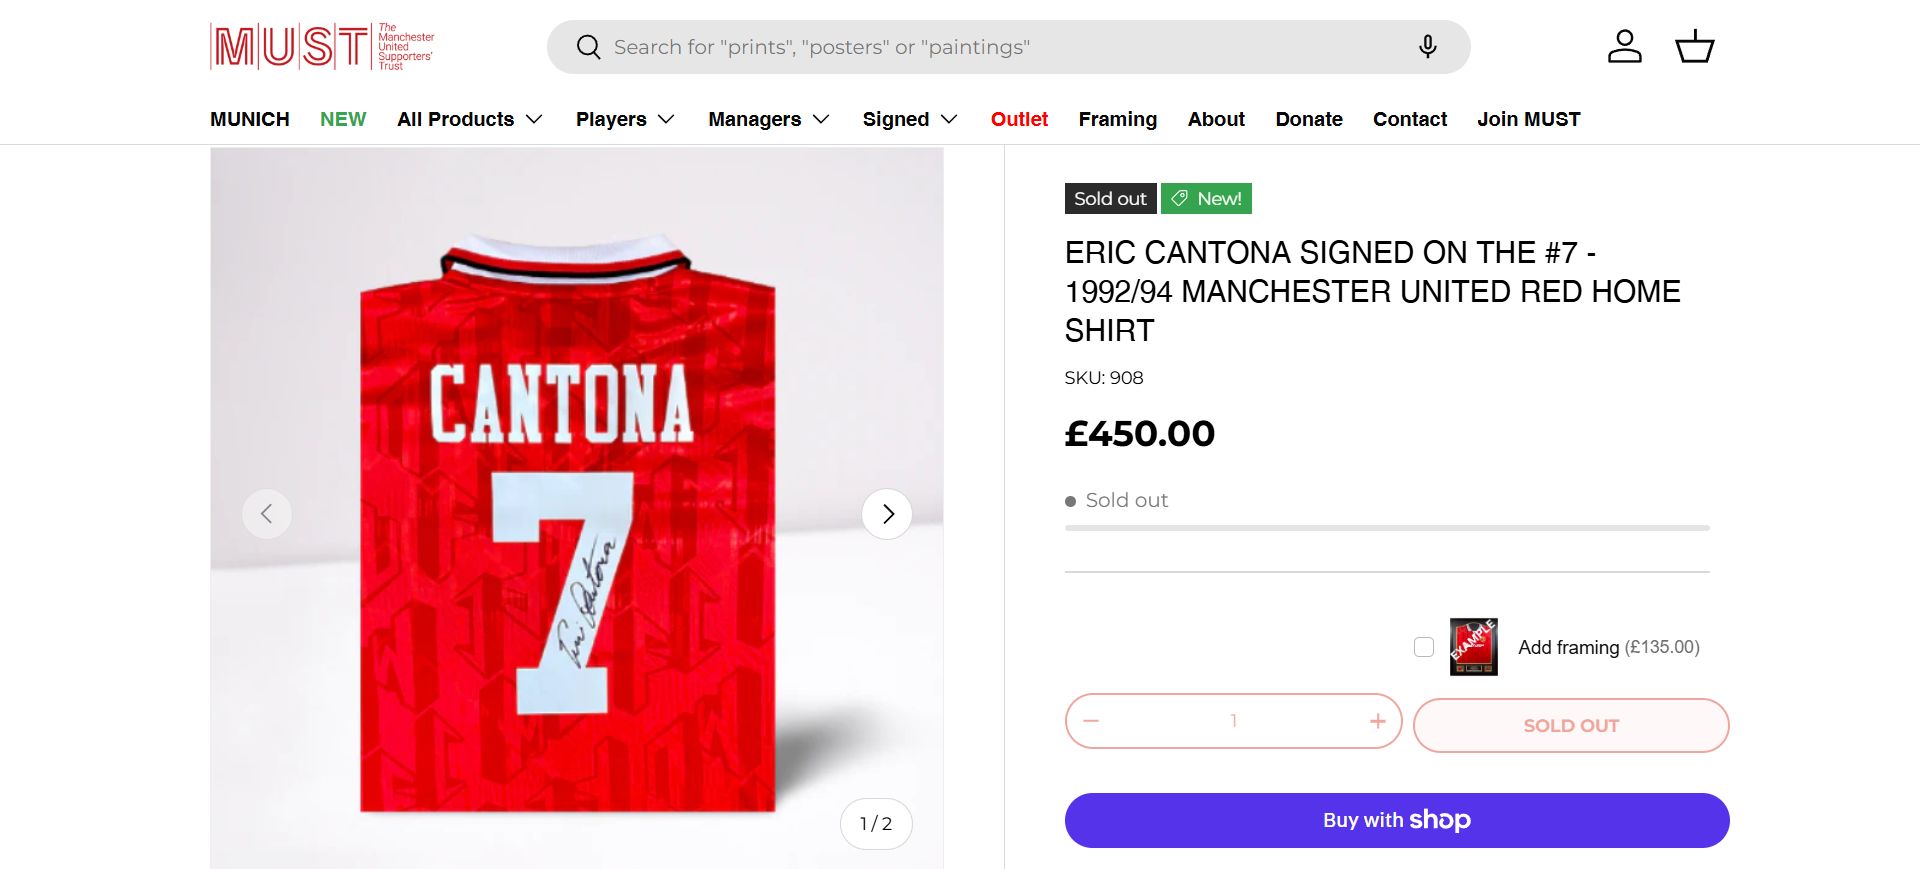Open the shopping basket icon
The height and width of the screenshot is (869, 1920).
click(x=1694, y=46)
